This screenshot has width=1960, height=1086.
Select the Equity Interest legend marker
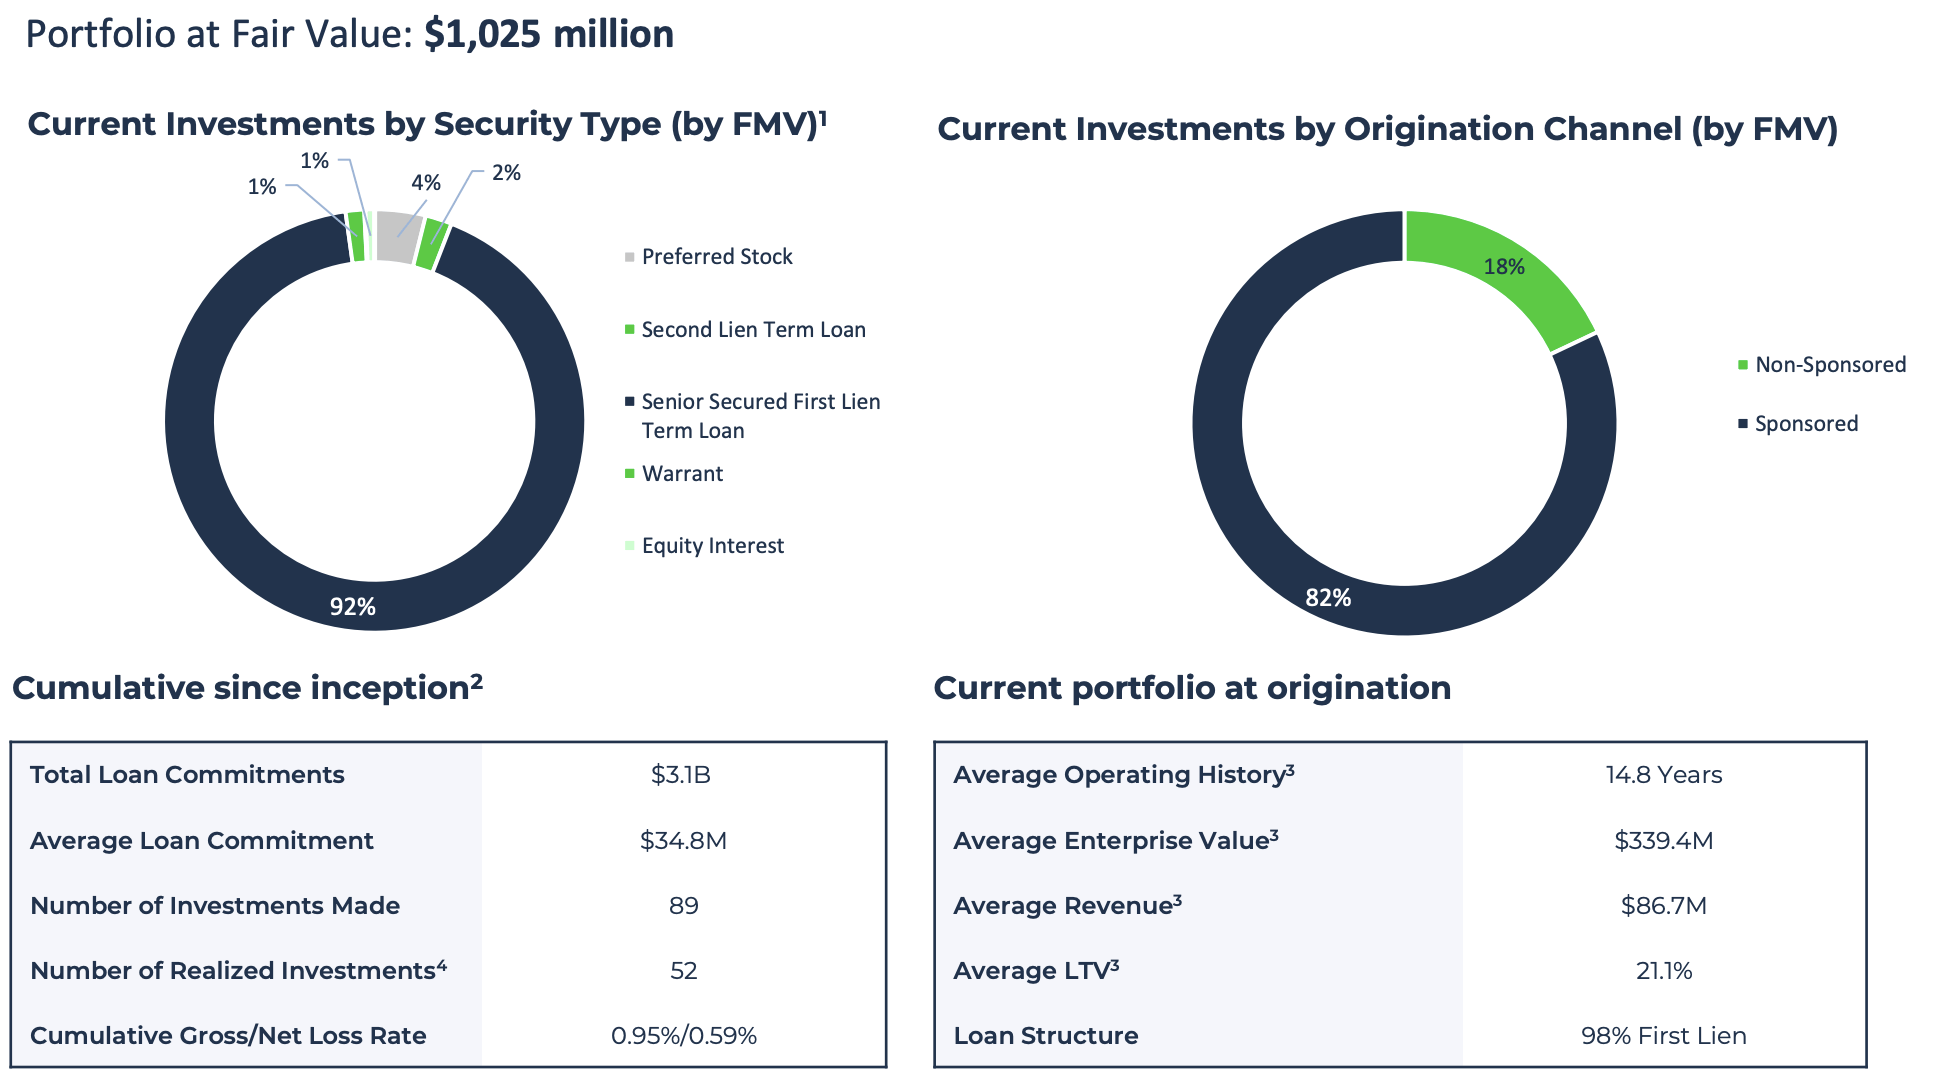pos(629,546)
